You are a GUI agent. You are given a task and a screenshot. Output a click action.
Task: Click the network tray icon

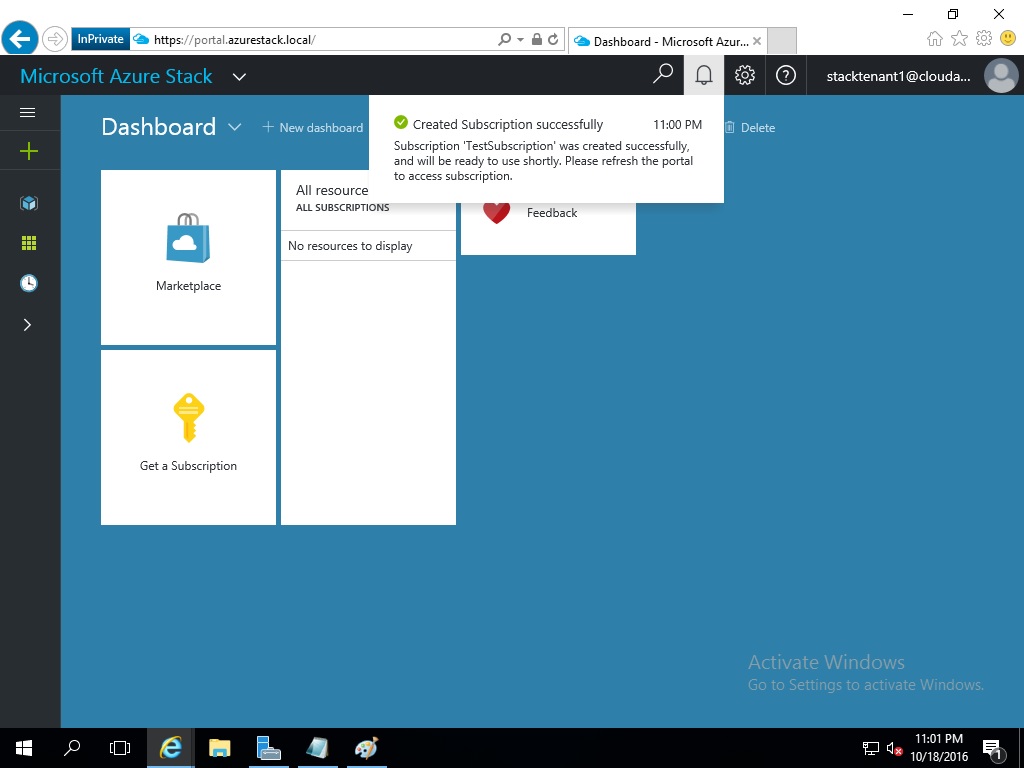[871, 748]
